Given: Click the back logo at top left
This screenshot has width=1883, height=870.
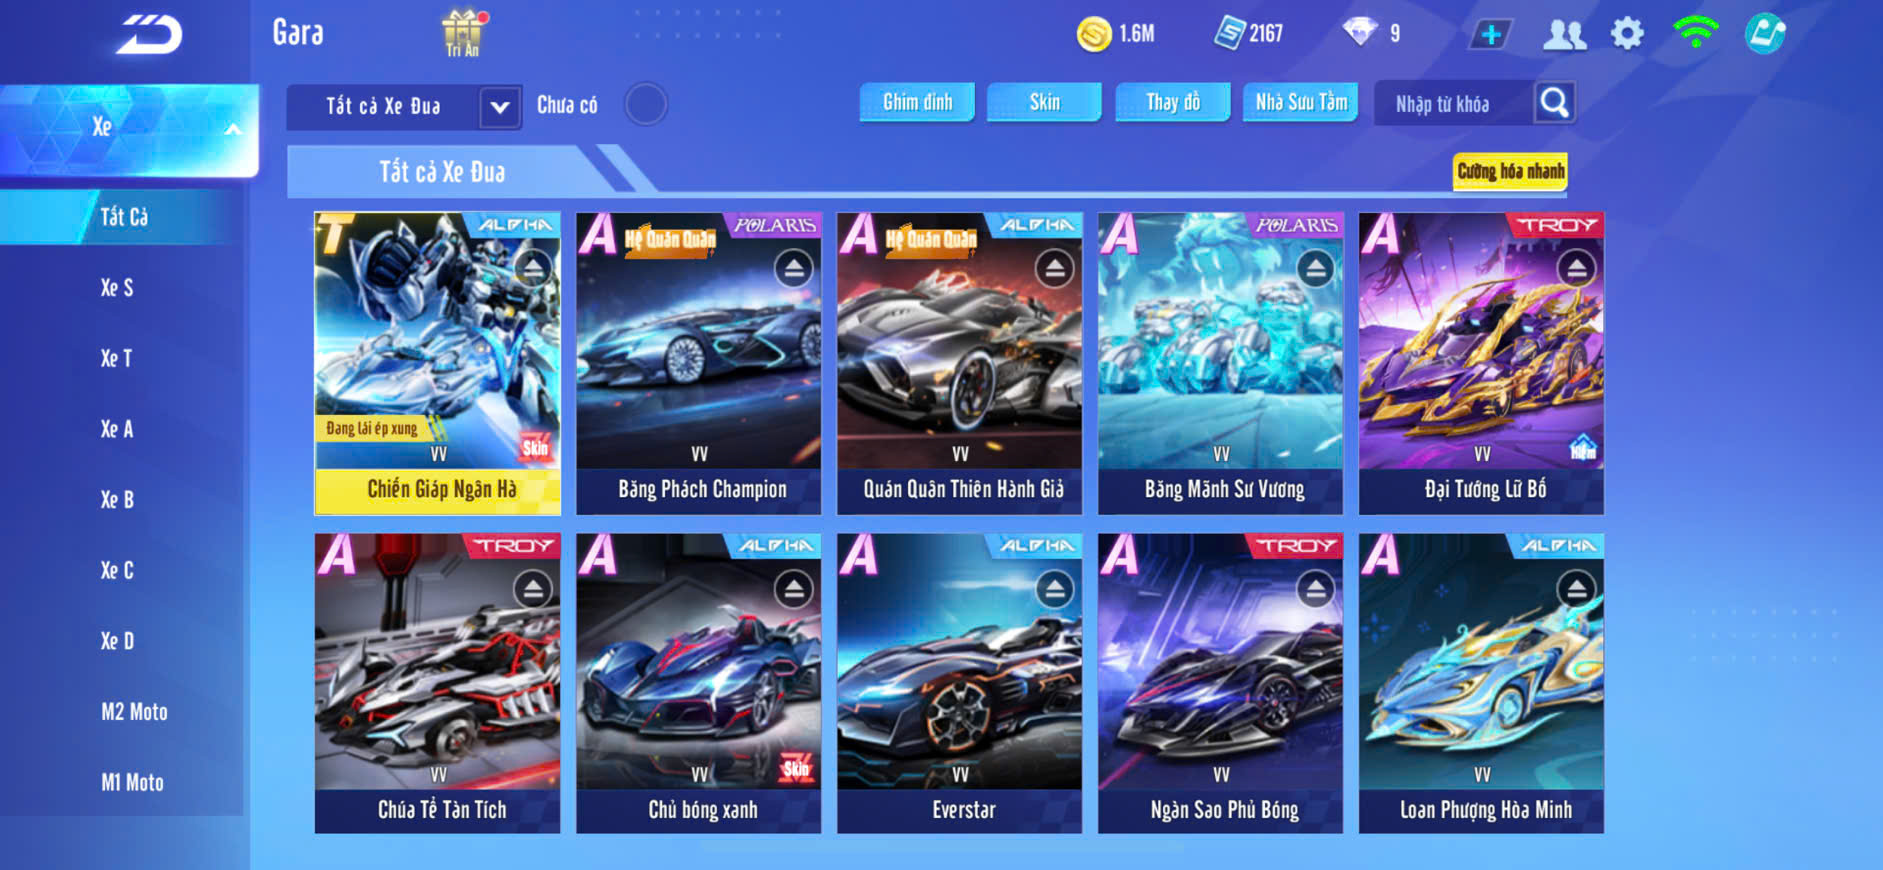Looking at the screenshot, I should point(149,35).
